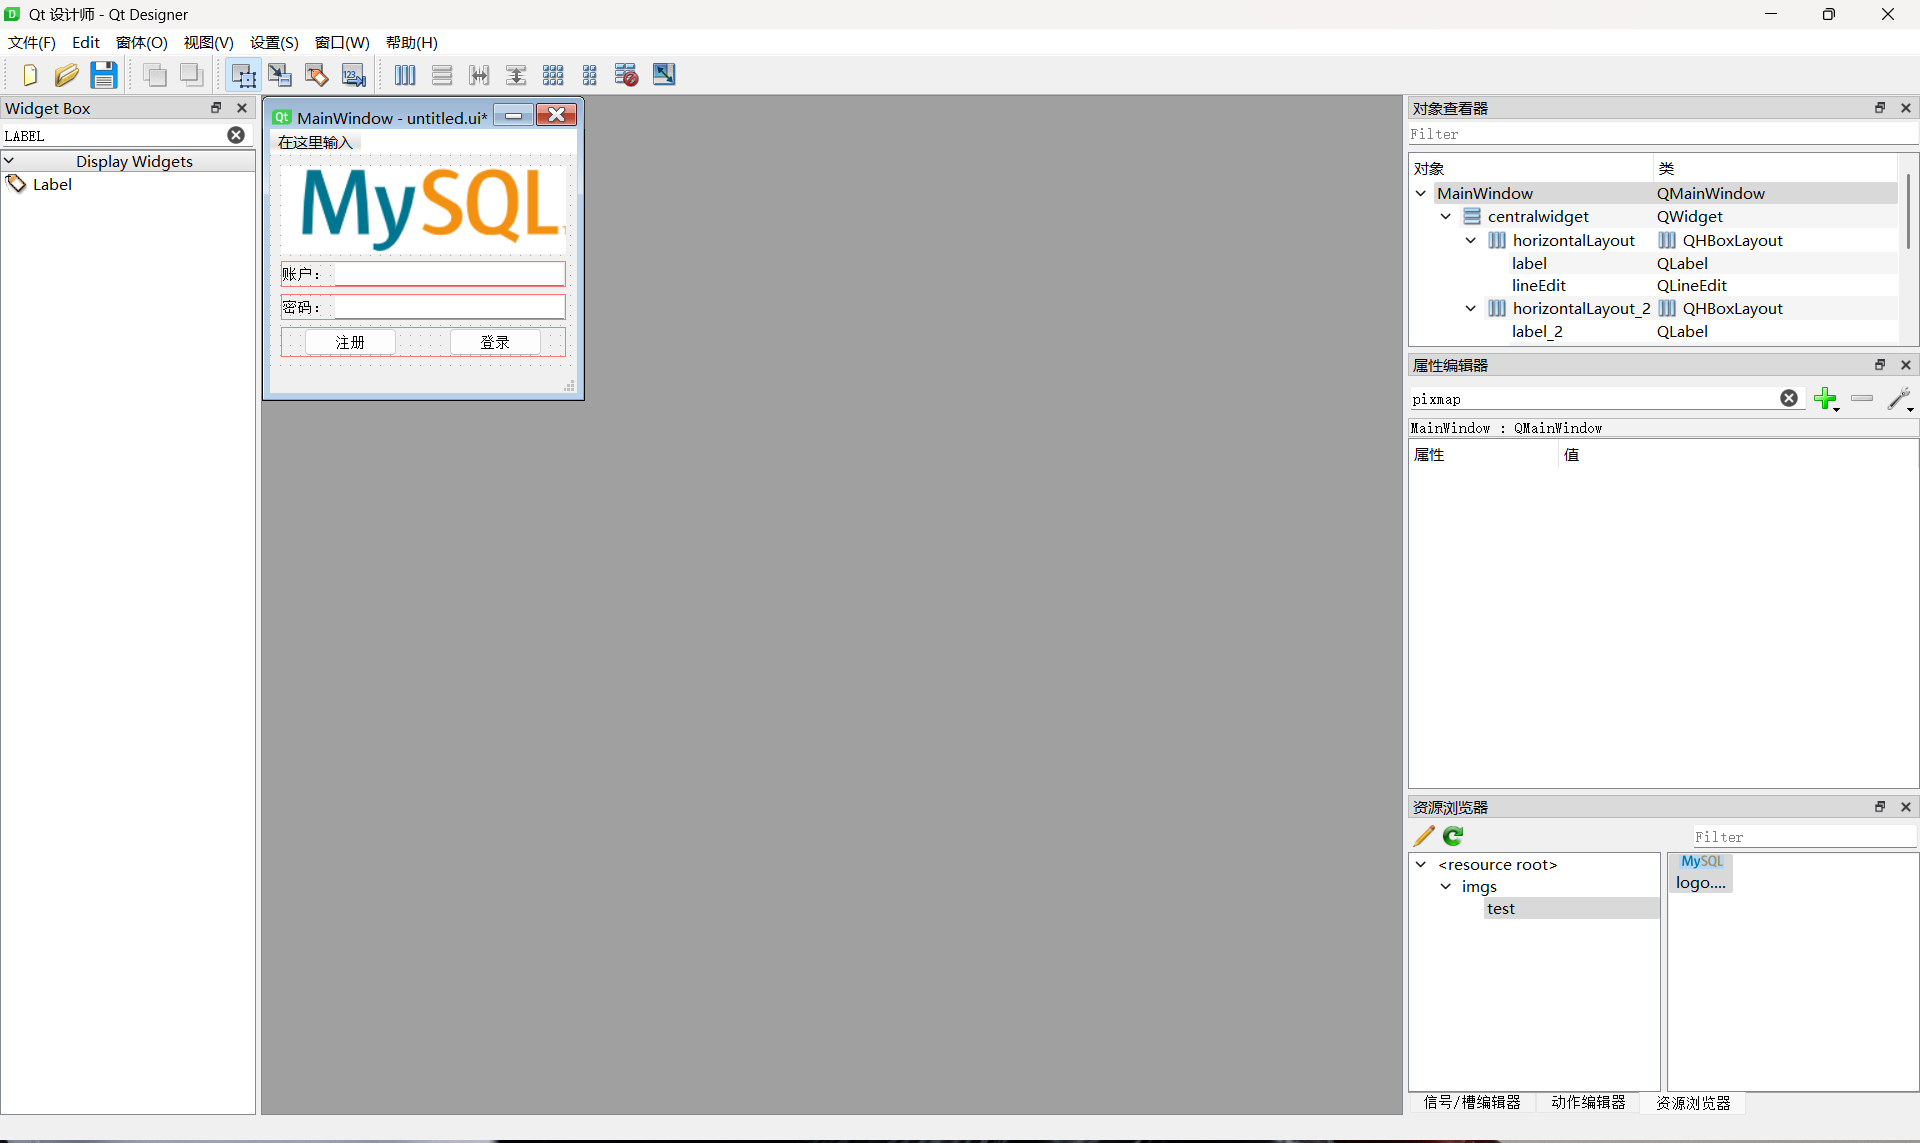Open the 设置(S) menu
The image size is (1920, 1143).
[x=275, y=42]
